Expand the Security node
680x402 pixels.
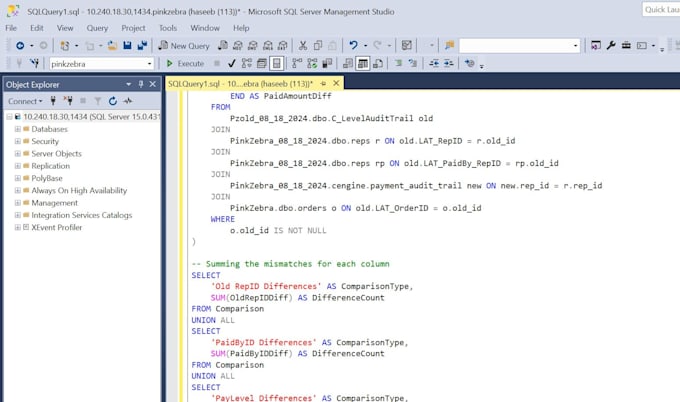17,141
